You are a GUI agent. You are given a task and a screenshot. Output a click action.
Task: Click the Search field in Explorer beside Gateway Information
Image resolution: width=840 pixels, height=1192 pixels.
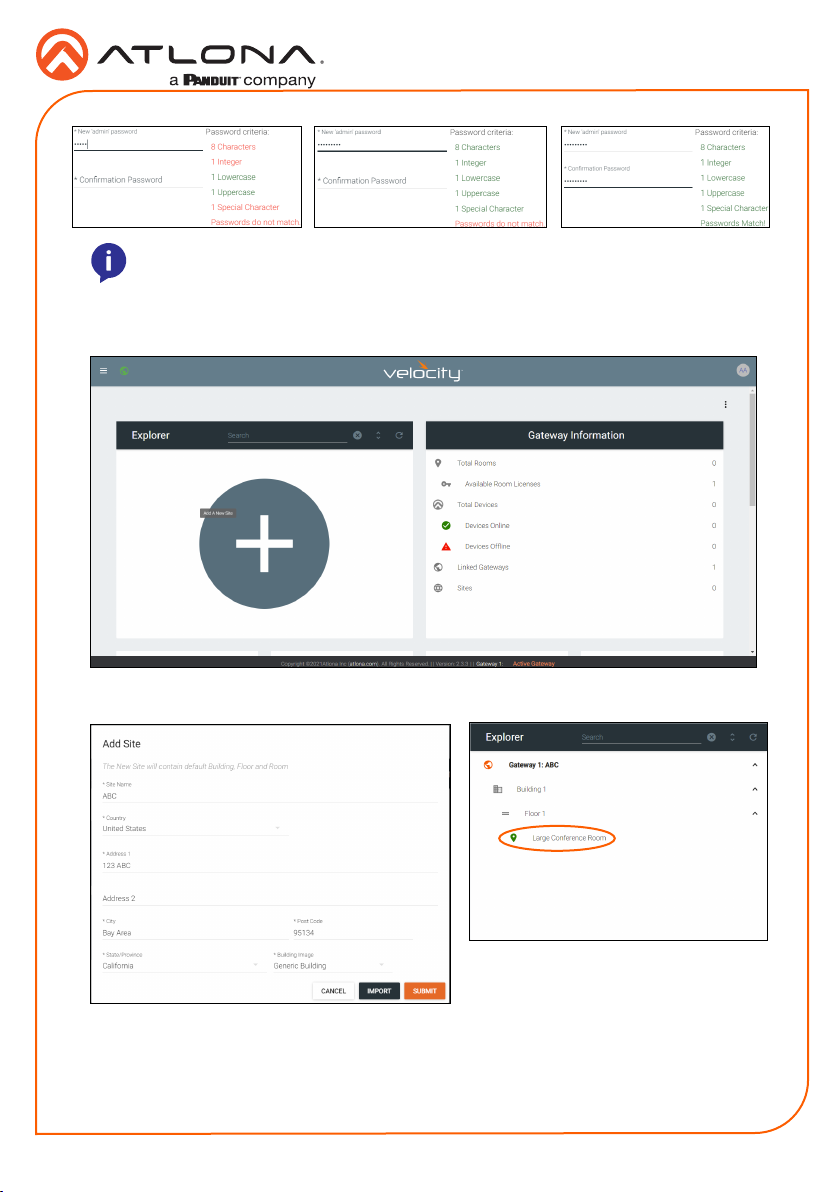click(x=287, y=436)
